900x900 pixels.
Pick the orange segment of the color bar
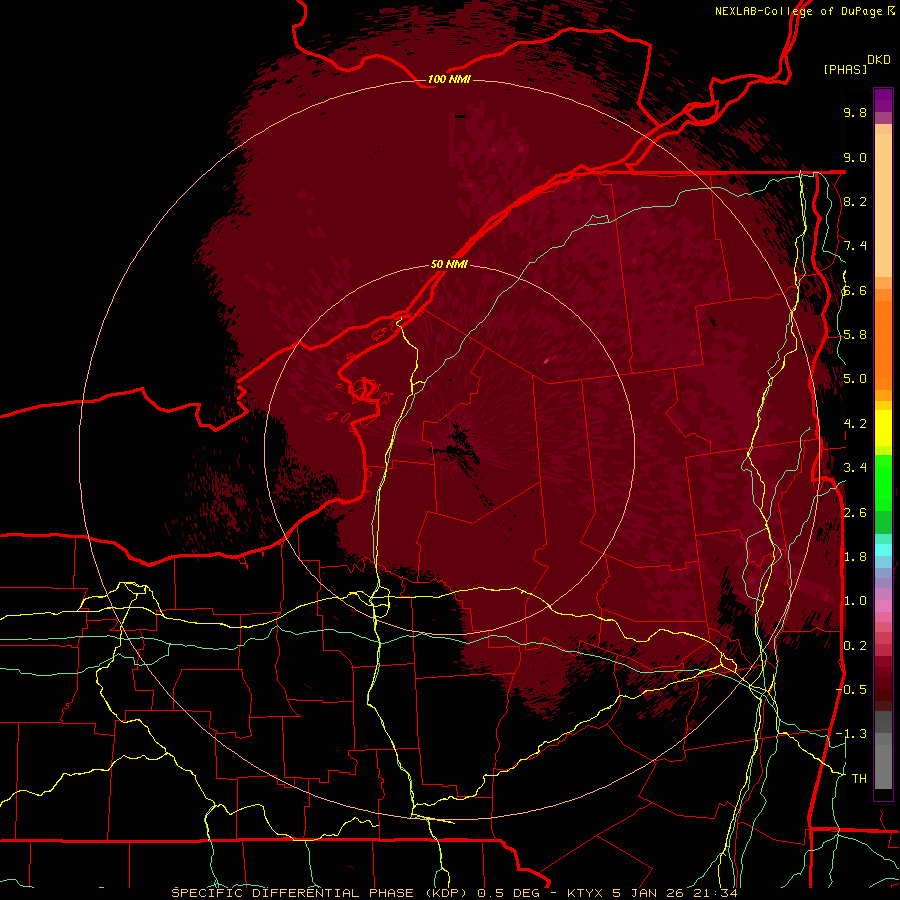point(883,344)
